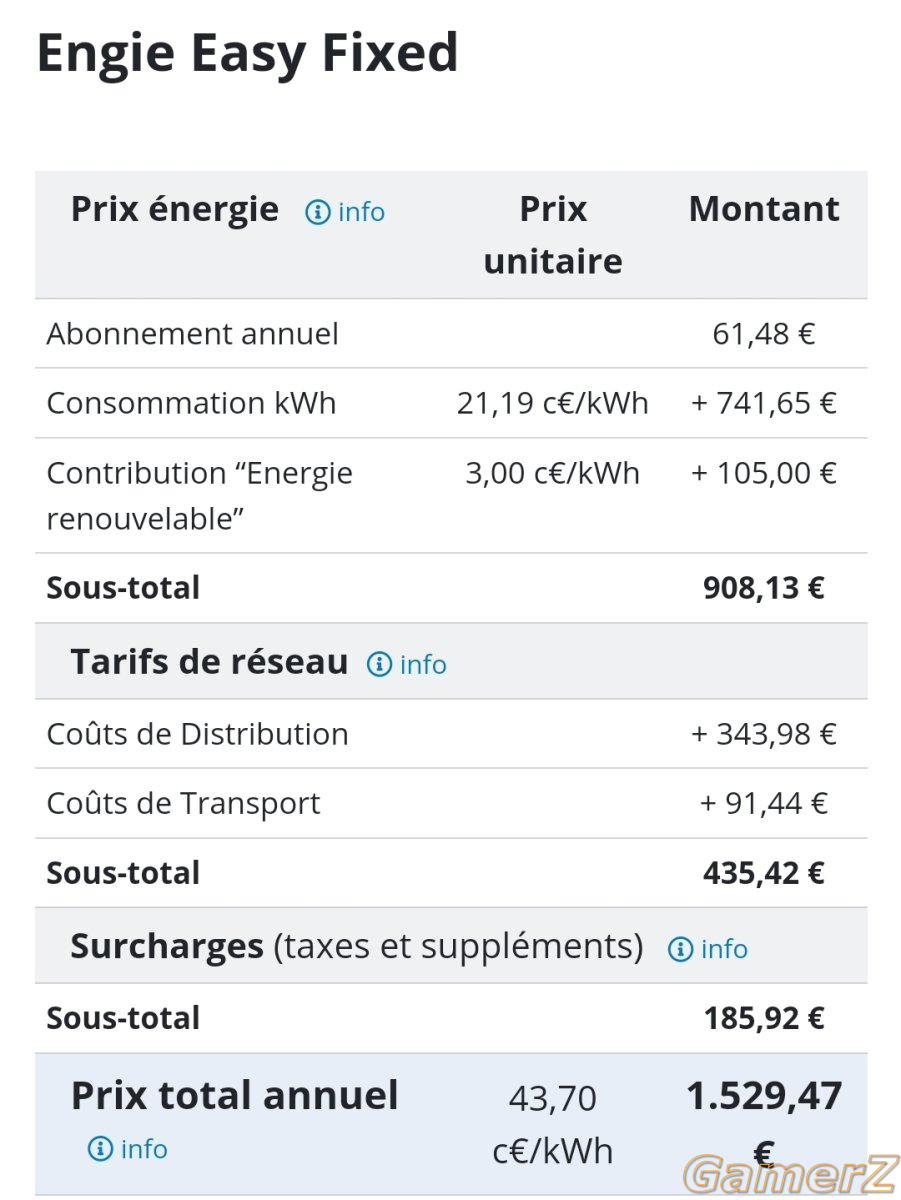Select the Consommation kWh row label
901x1200 pixels.
(191, 403)
